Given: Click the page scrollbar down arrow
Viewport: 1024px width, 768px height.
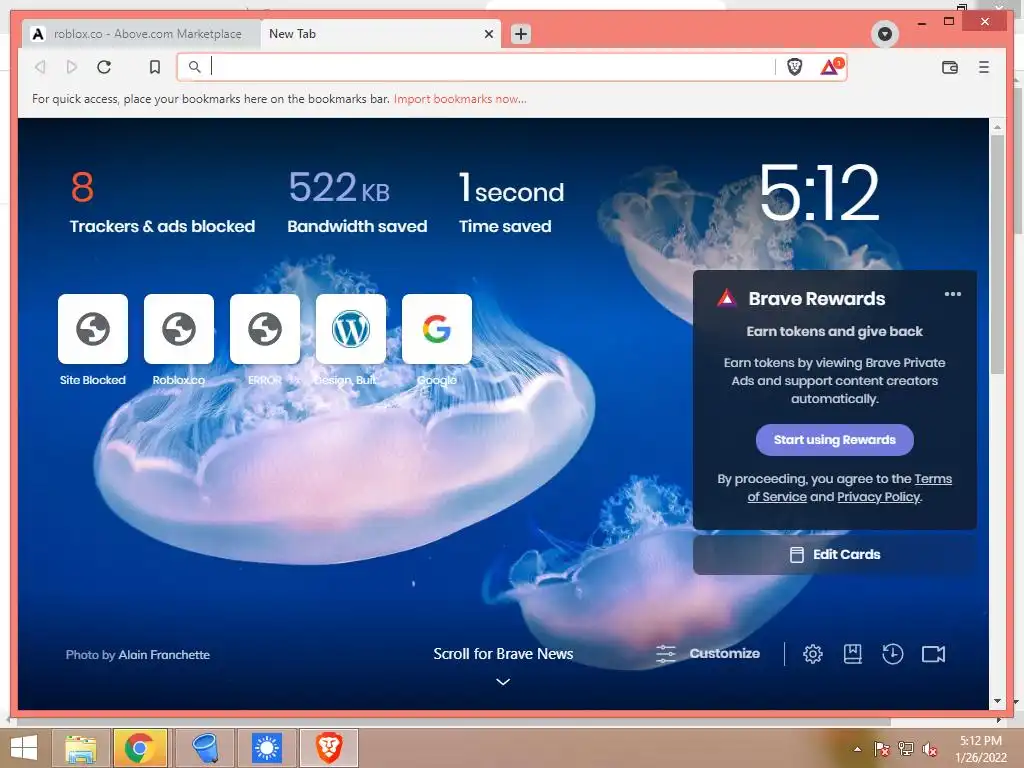Looking at the screenshot, I should [997, 701].
